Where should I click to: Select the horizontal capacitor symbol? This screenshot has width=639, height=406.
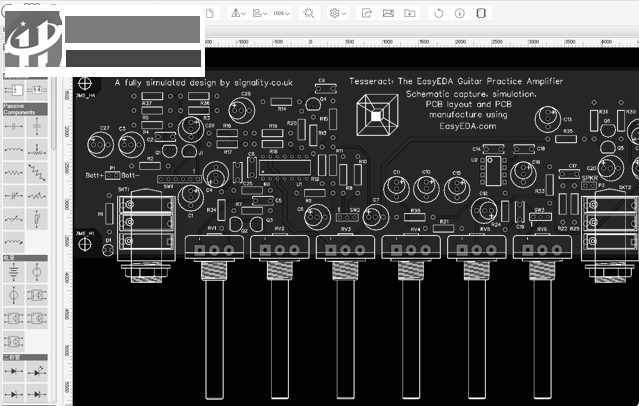click(13, 126)
